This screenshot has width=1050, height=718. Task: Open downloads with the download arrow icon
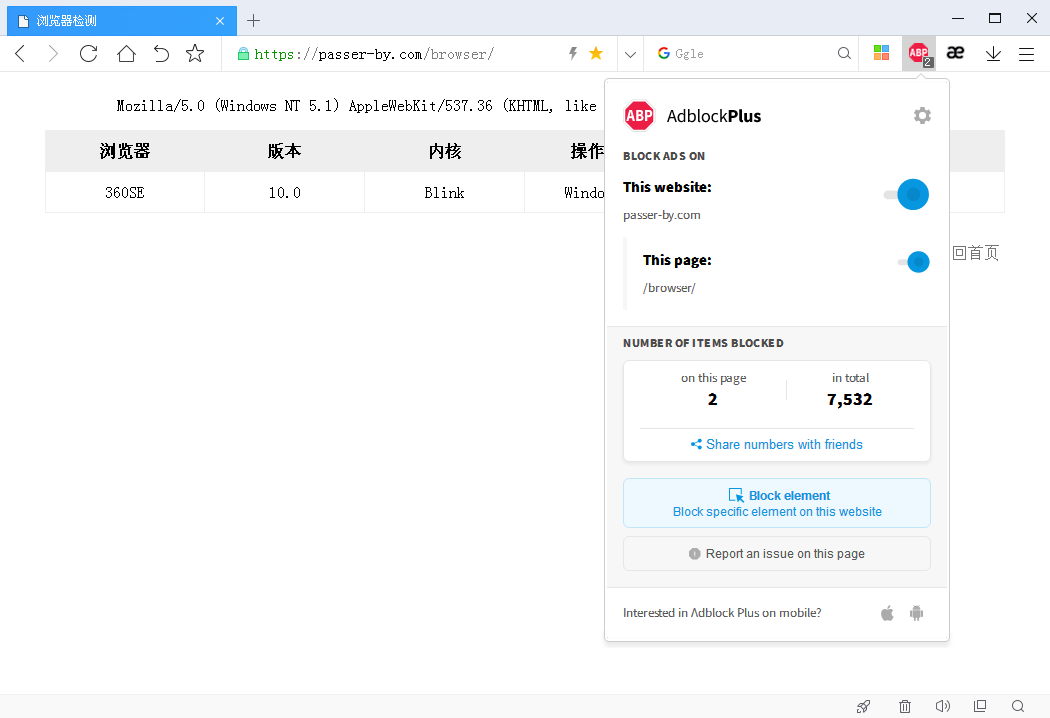point(993,54)
